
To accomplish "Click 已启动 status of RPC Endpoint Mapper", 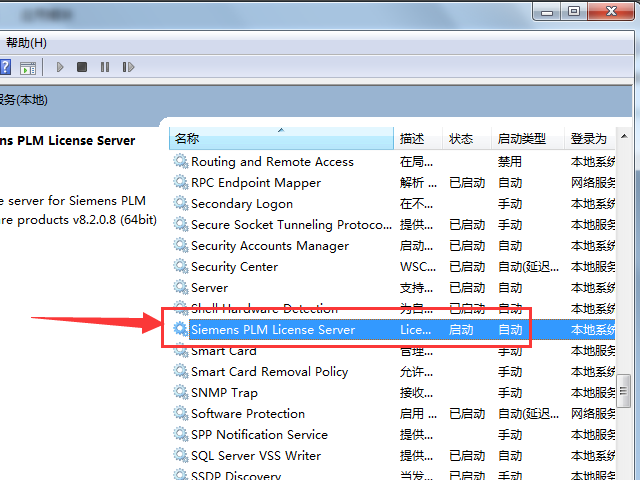I will click(467, 182).
